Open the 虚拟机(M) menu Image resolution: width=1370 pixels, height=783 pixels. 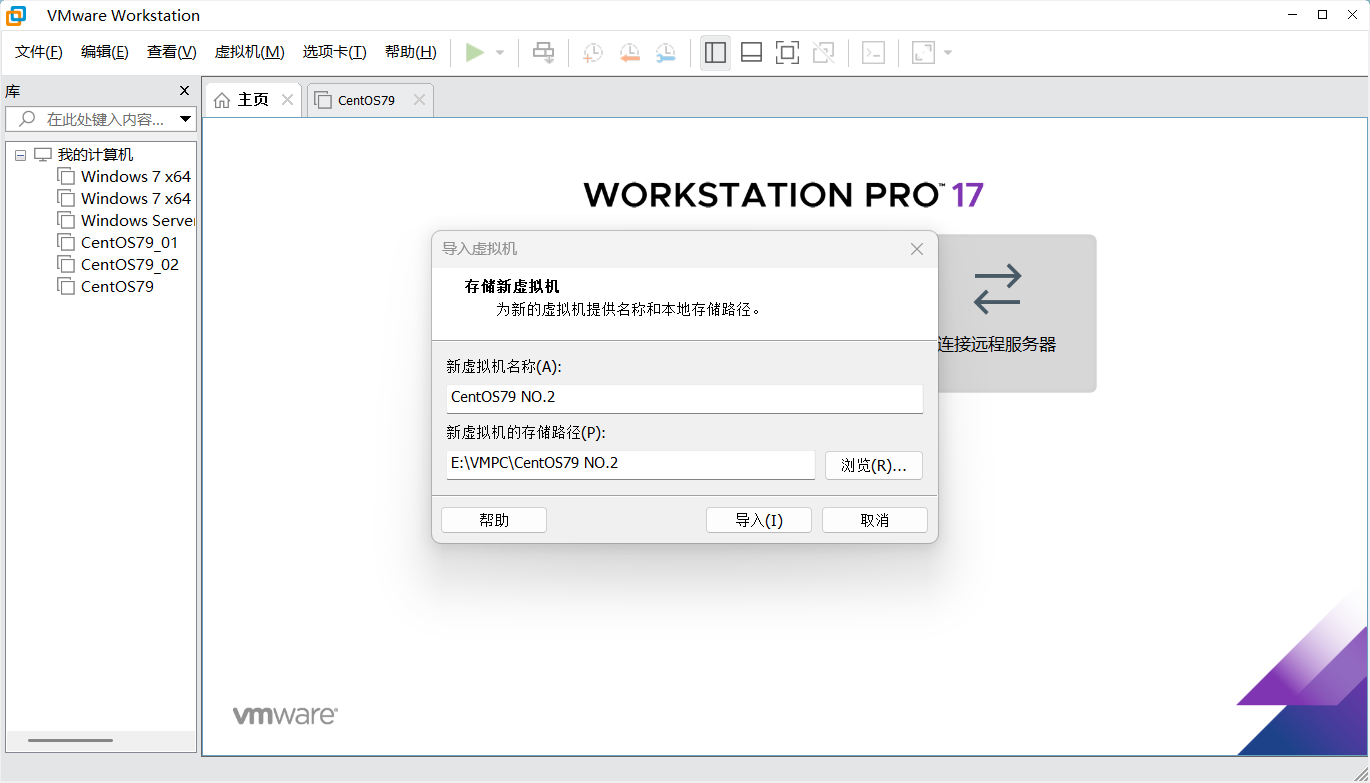250,52
